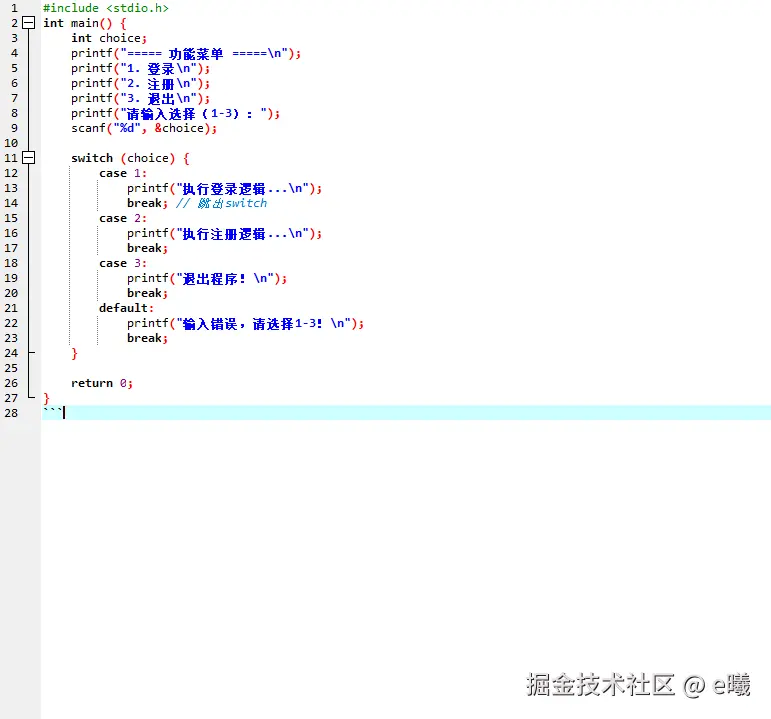Place cursor on highlighted line 28 backticks
The height and width of the screenshot is (719, 771).
click(53, 412)
